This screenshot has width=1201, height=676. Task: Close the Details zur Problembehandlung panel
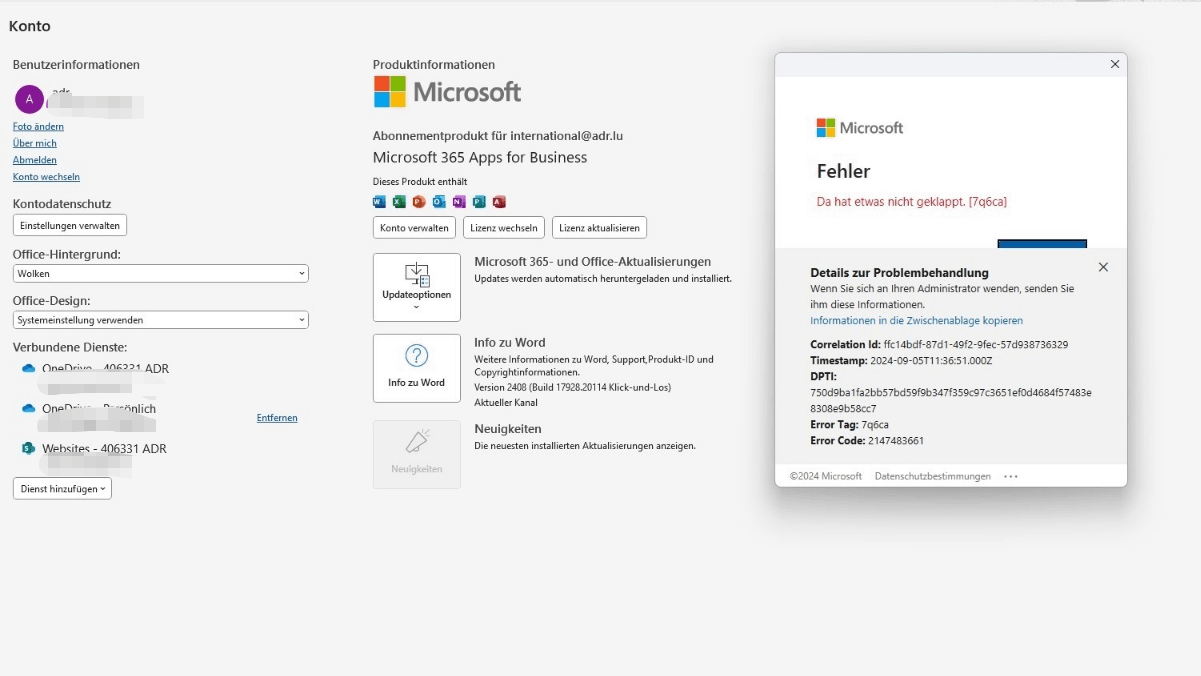1103,267
